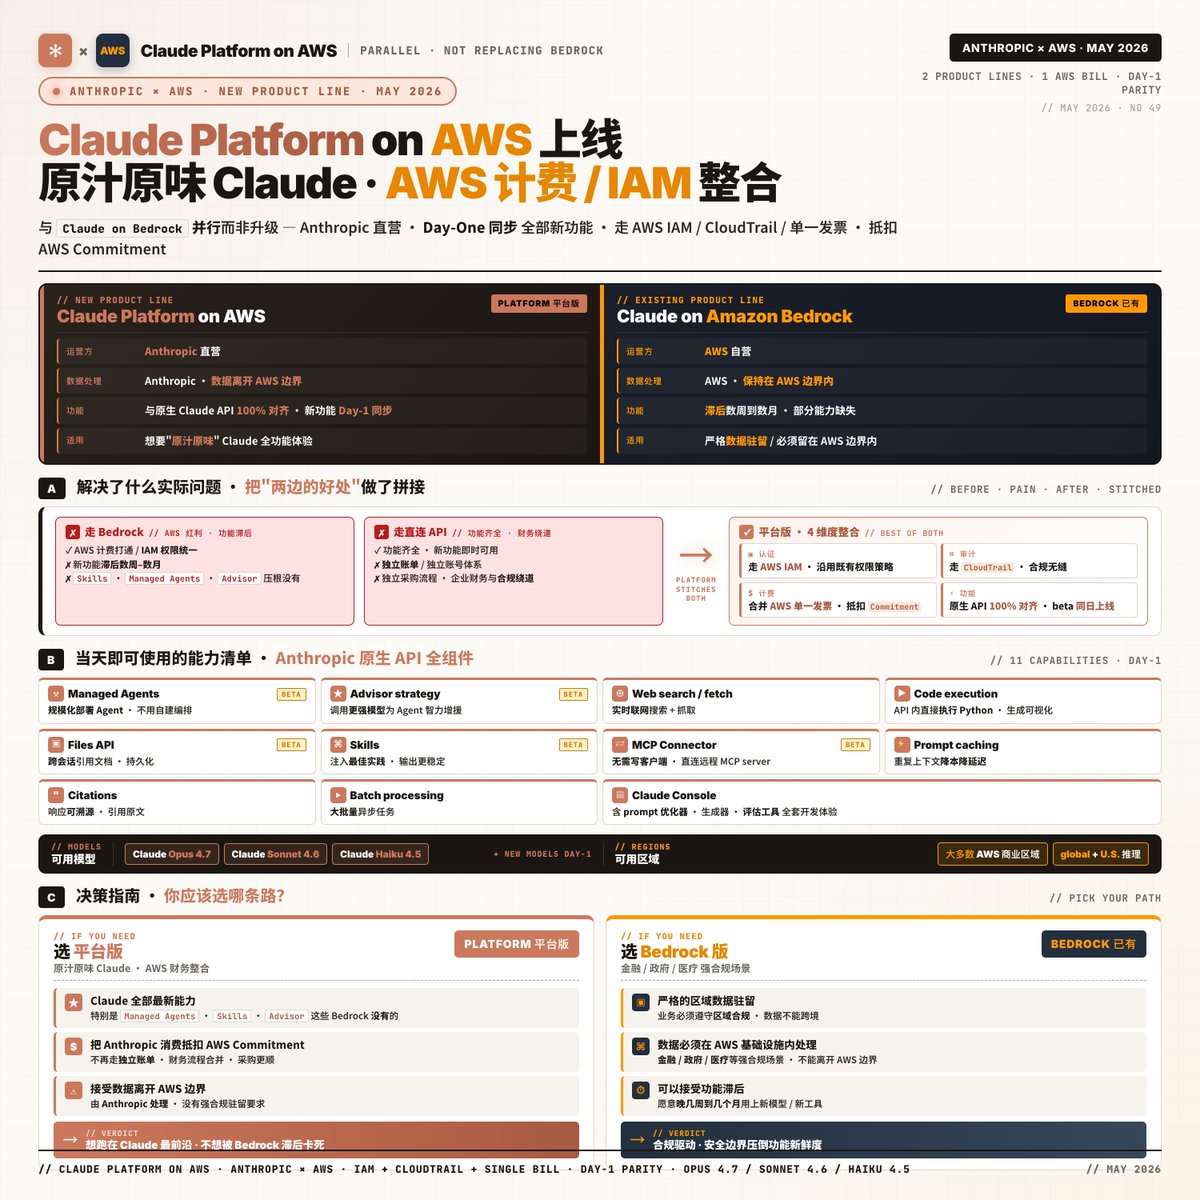
Task: Click the BETA tag on Skills card
Action: click(573, 745)
